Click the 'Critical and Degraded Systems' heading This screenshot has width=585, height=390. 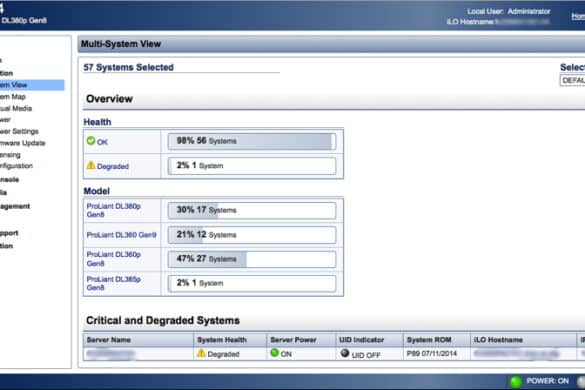pyautogui.click(x=163, y=321)
